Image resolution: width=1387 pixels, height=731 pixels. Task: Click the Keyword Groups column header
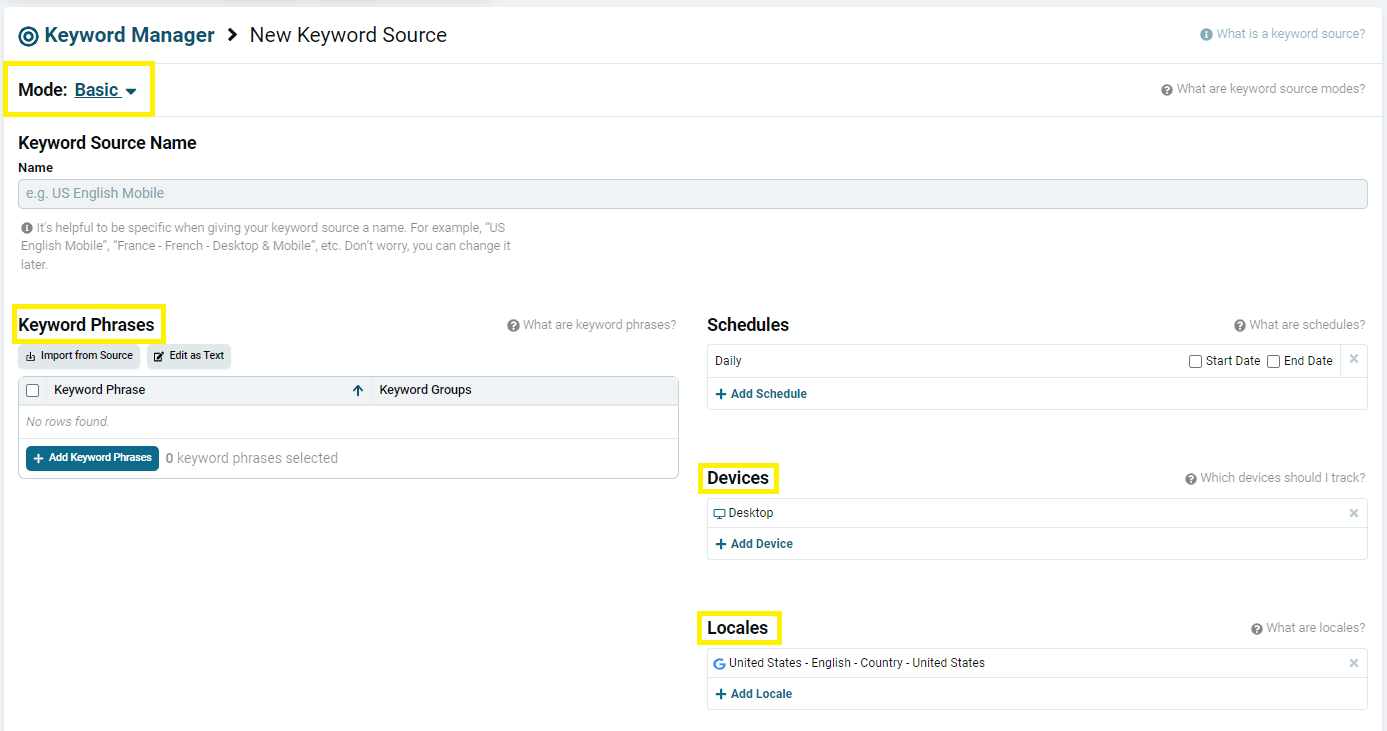tap(425, 390)
